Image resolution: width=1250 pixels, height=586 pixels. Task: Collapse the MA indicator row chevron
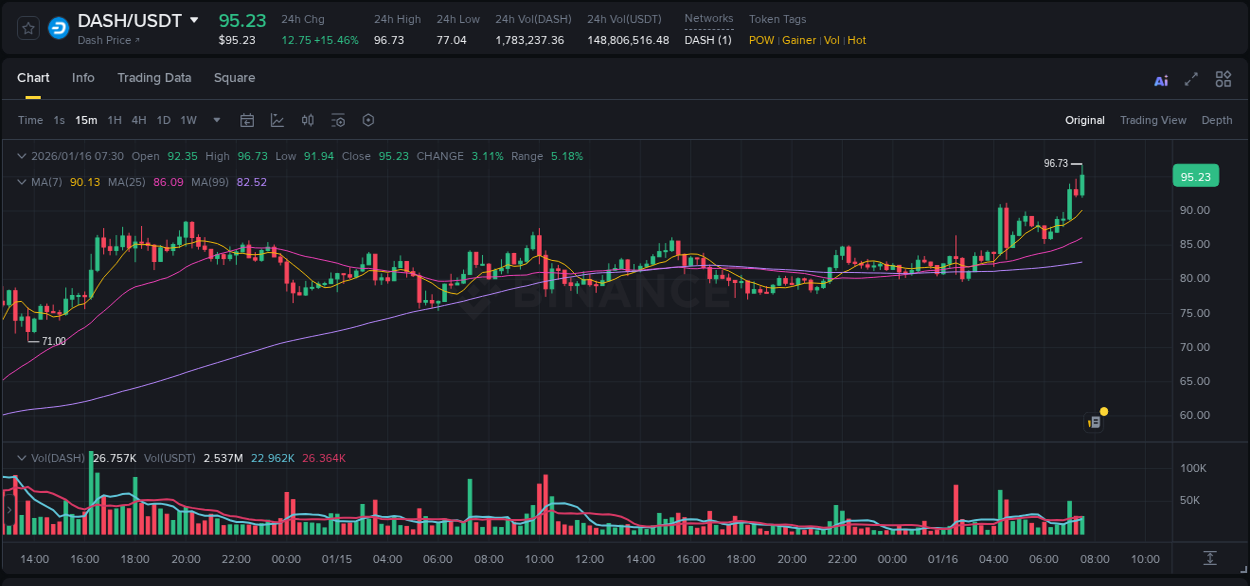(x=20, y=182)
